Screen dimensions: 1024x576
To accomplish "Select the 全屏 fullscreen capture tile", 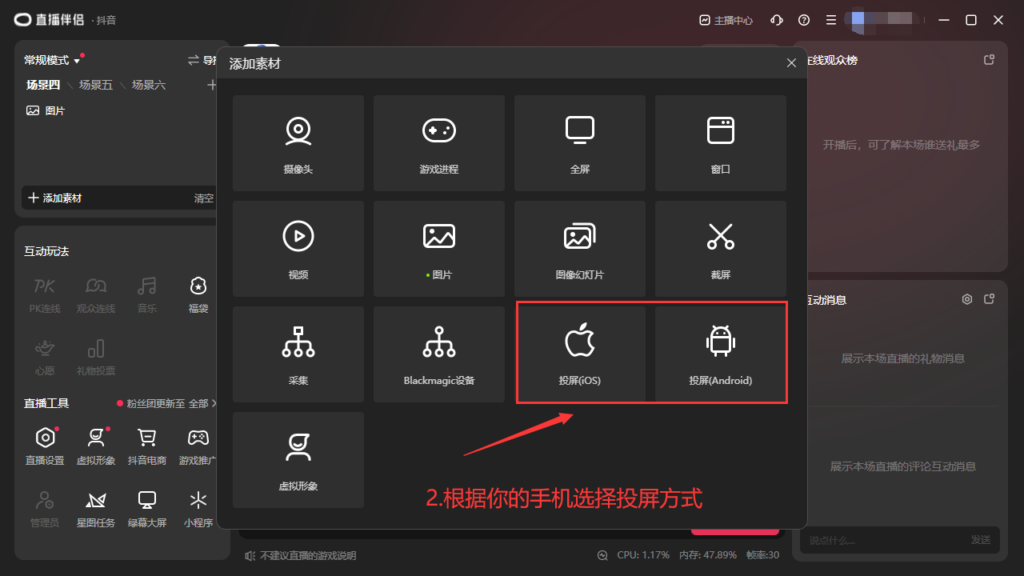I will point(580,143).
